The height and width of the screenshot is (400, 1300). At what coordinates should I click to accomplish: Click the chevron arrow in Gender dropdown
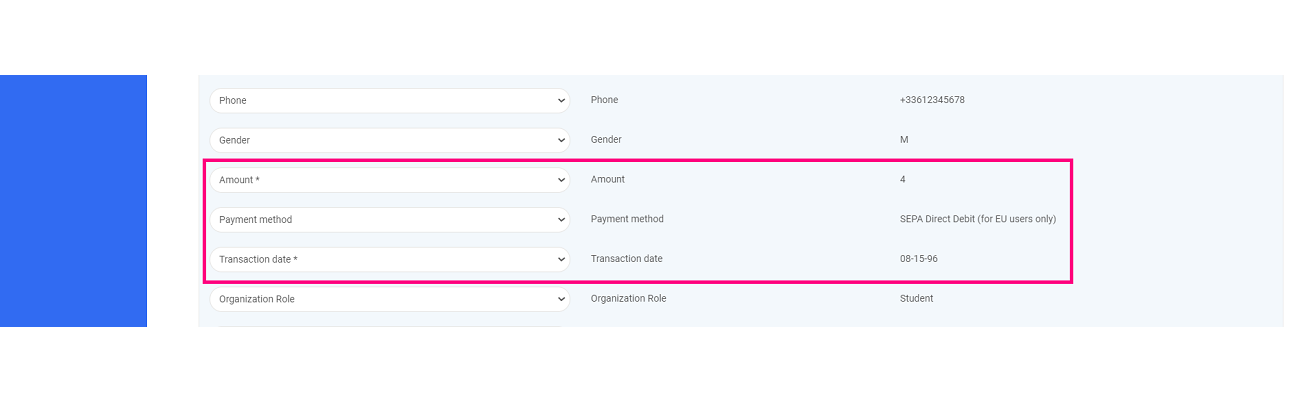[561, 140]
